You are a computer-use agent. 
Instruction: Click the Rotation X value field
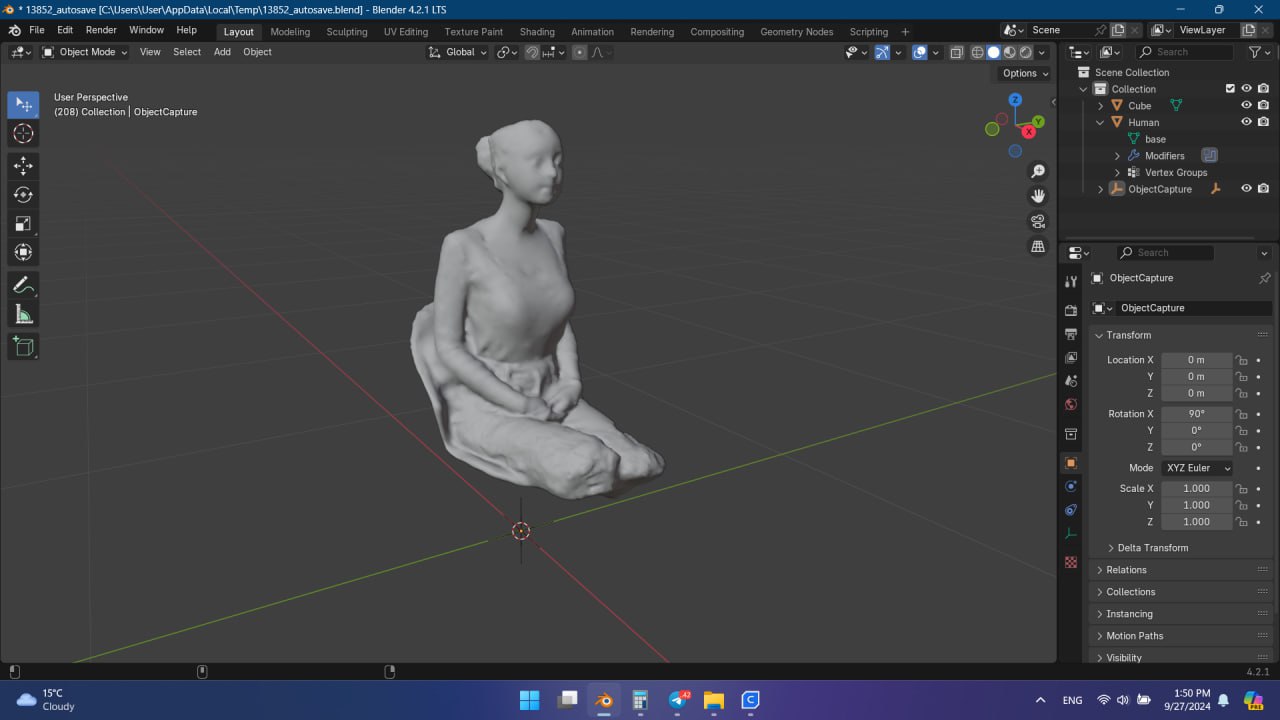click(1196, 414)
